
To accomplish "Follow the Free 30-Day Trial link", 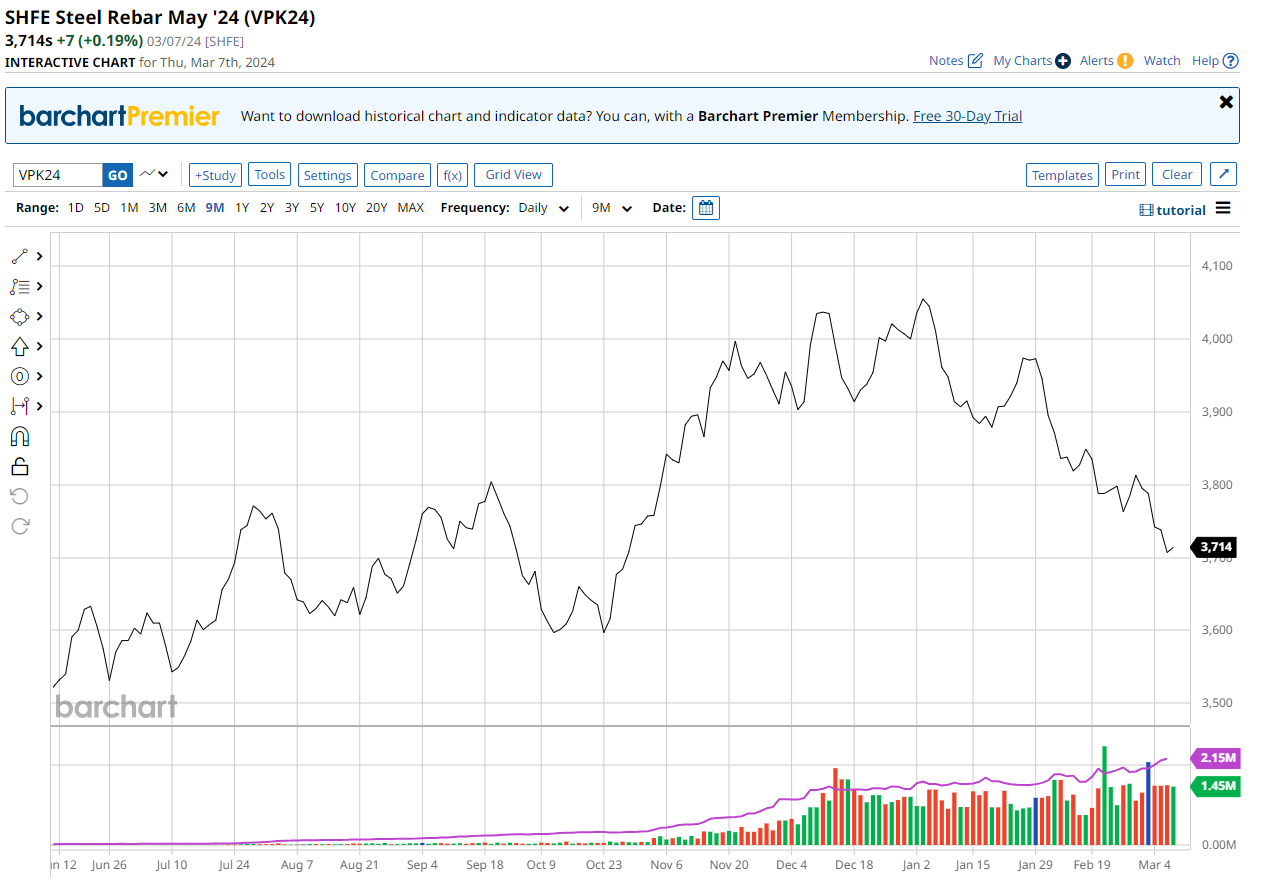I will [967, 116].
